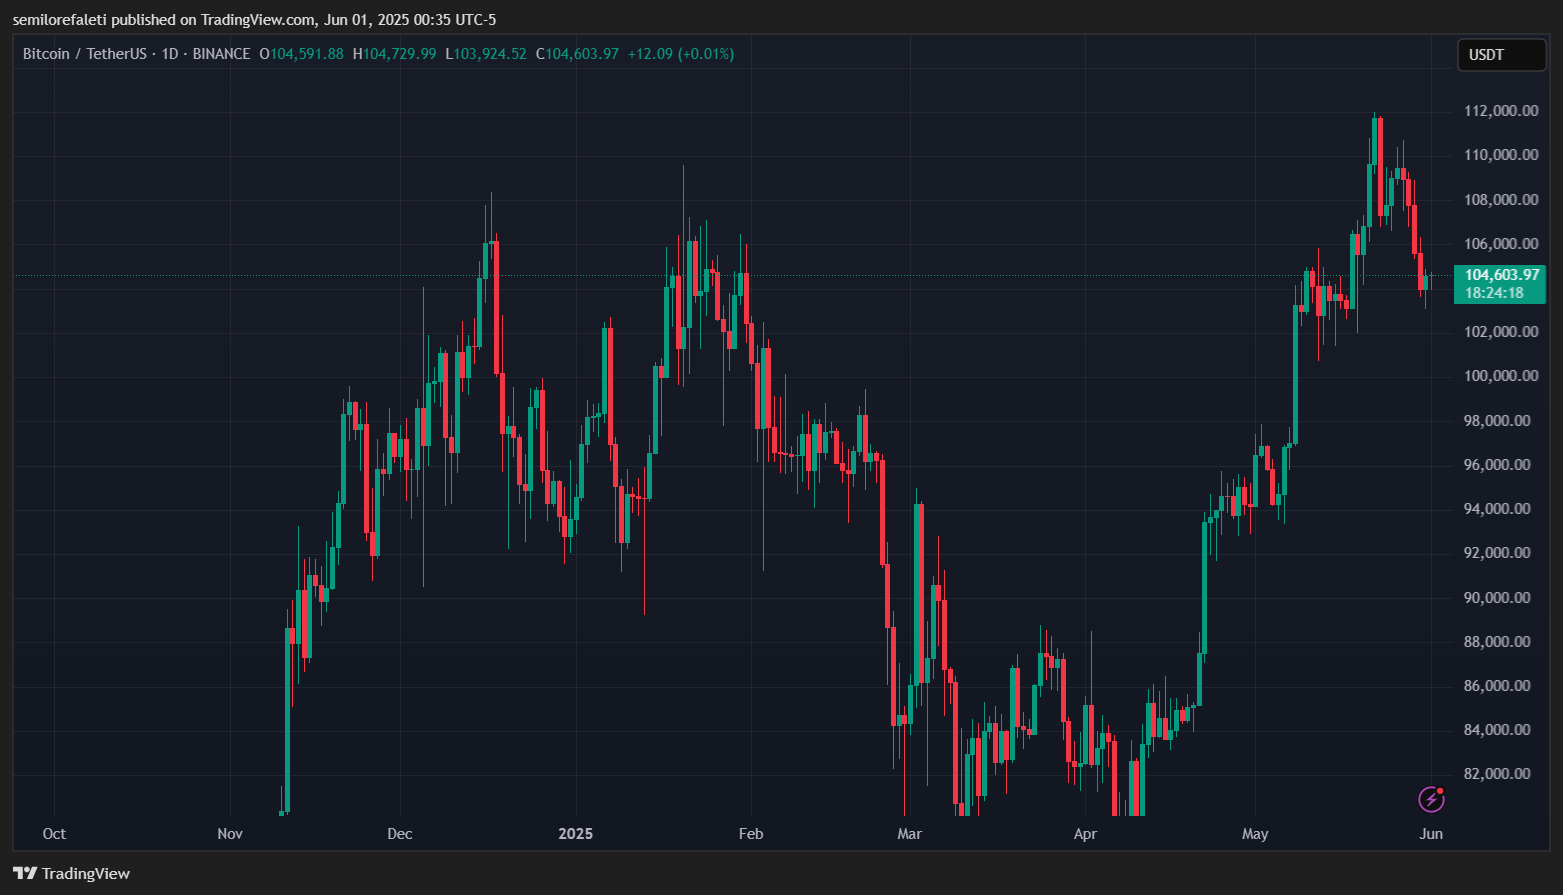
Task: Select the high value H104,729.99
Action: tap(394, 54)
